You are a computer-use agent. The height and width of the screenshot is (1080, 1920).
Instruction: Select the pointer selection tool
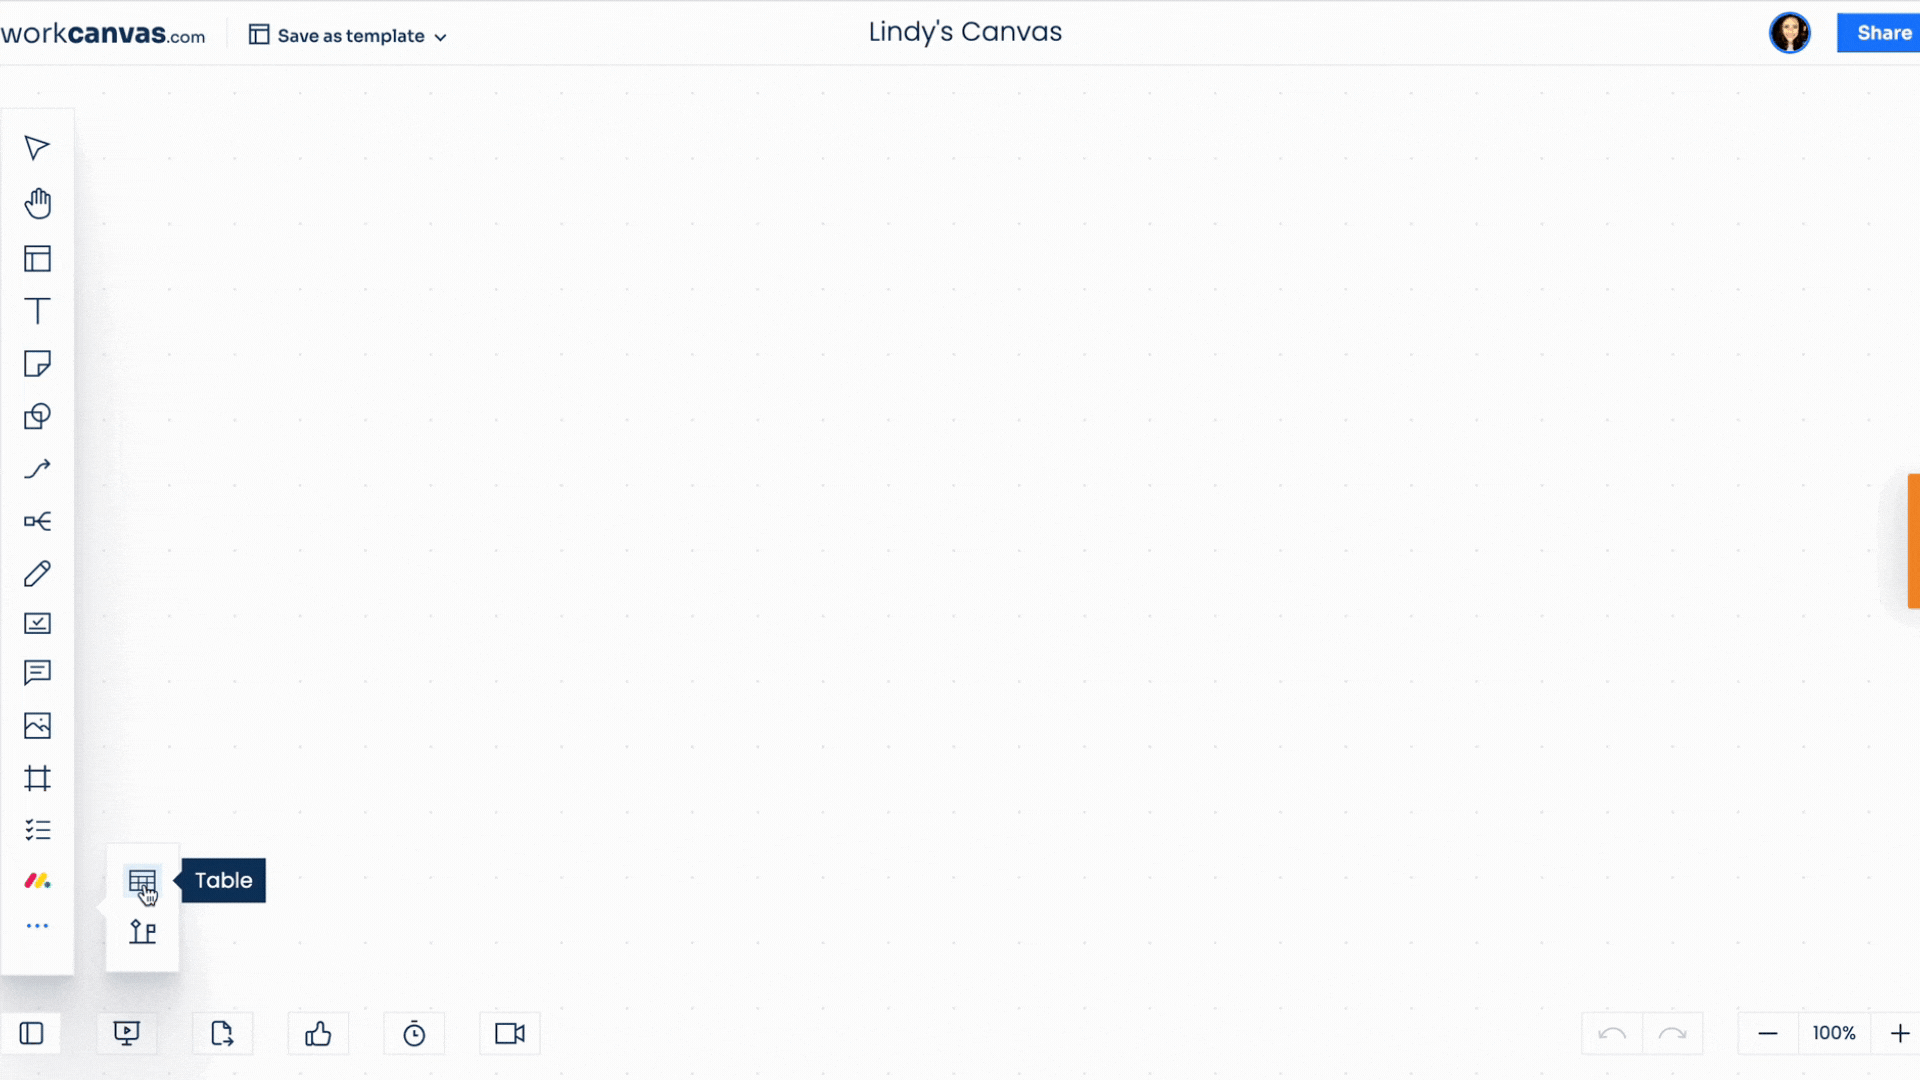[x=37, y=148]
